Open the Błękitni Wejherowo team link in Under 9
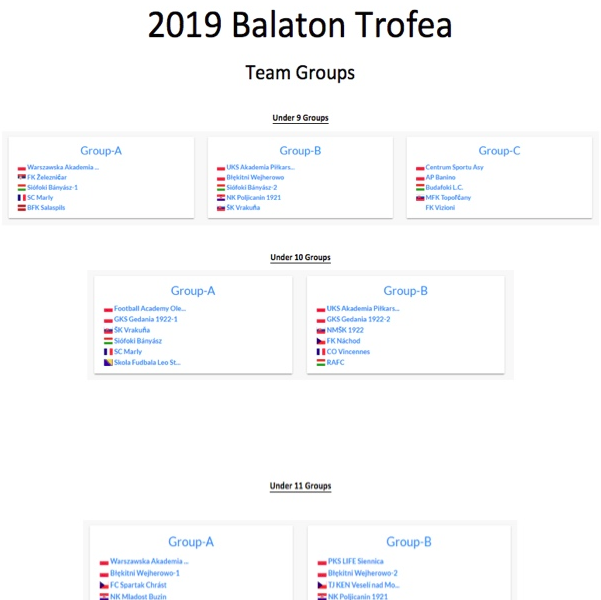Viewport: 601px width, 600px height. pos(255,177)
